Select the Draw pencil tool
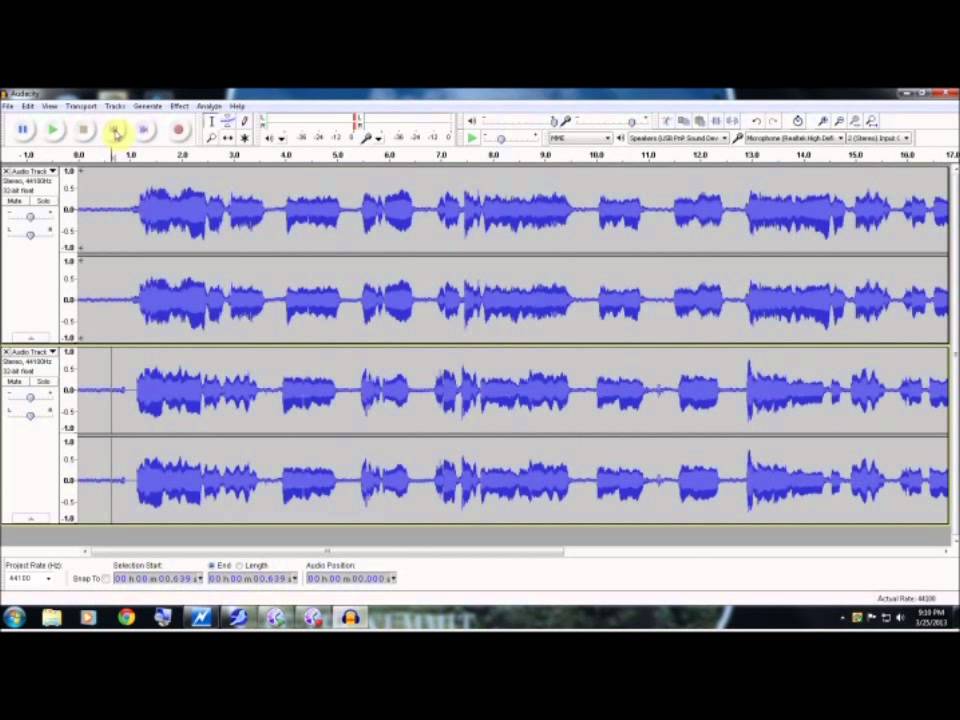Screen dimensions: 960x720 [244, 121]
